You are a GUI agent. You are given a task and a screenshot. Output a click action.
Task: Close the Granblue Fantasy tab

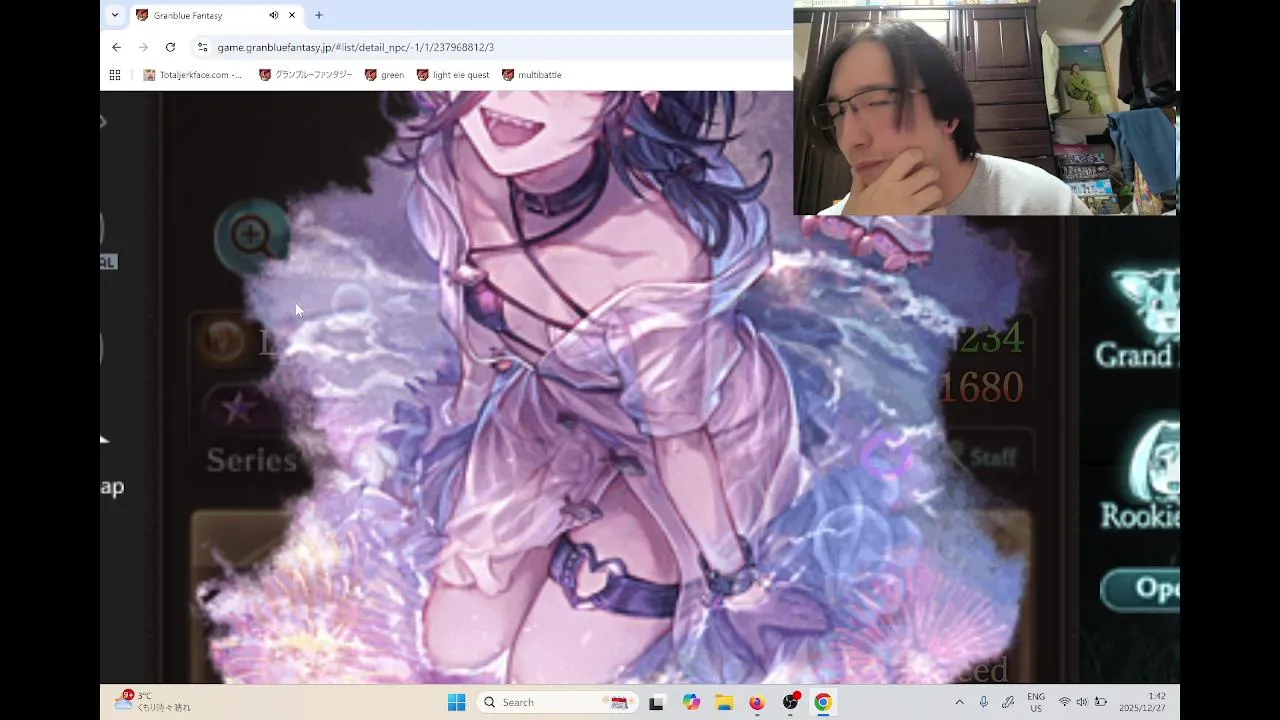pos(292,15)
